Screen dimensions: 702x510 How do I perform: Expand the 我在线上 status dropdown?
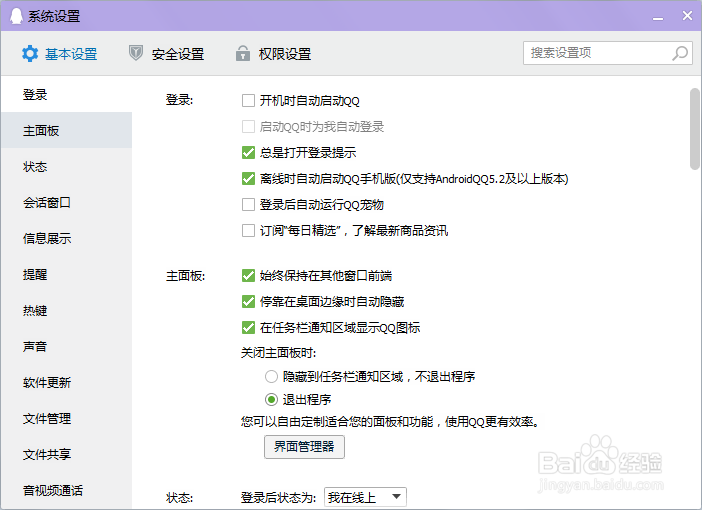(x=365, y=497)
